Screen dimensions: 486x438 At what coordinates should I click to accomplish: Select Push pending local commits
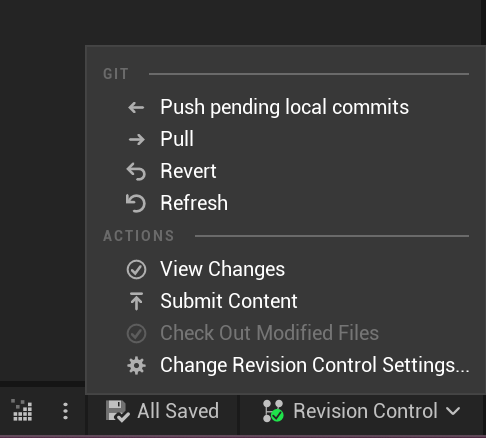point(285,107)
